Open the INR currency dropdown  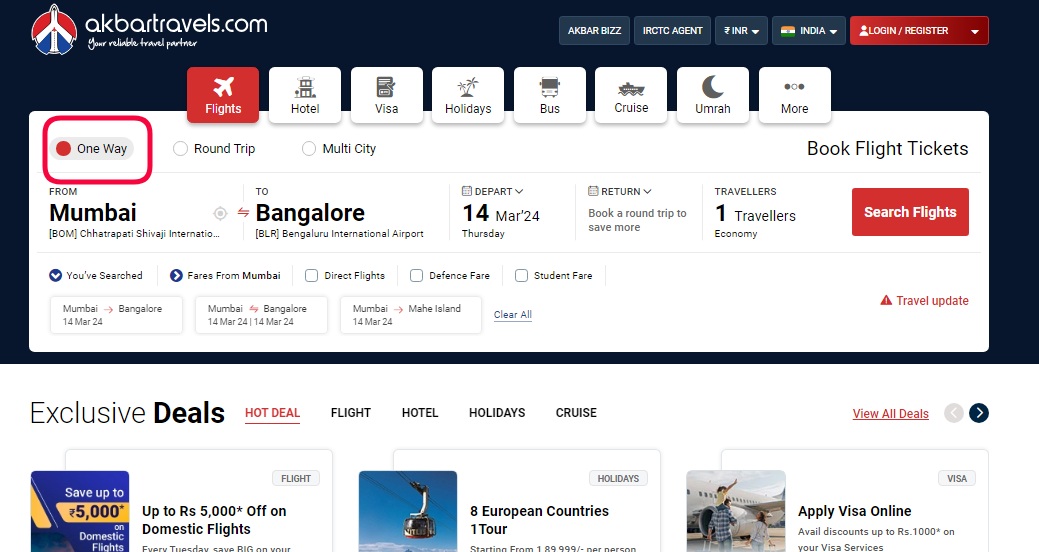tap(741, 30)
